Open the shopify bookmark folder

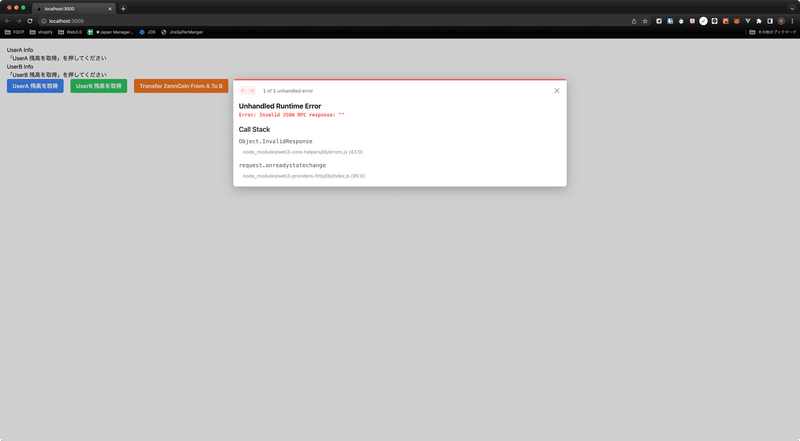click(41, 32)
